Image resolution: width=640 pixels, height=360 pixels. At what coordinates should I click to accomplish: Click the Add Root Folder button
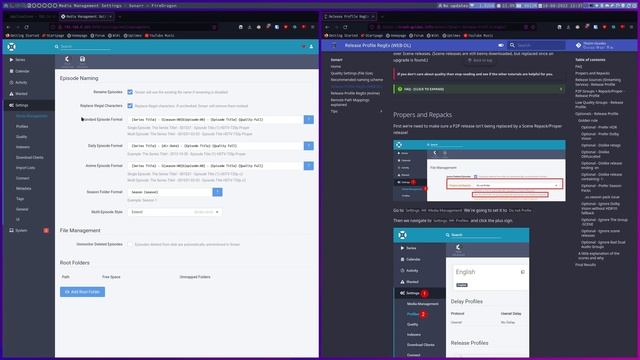coord(82,292)
